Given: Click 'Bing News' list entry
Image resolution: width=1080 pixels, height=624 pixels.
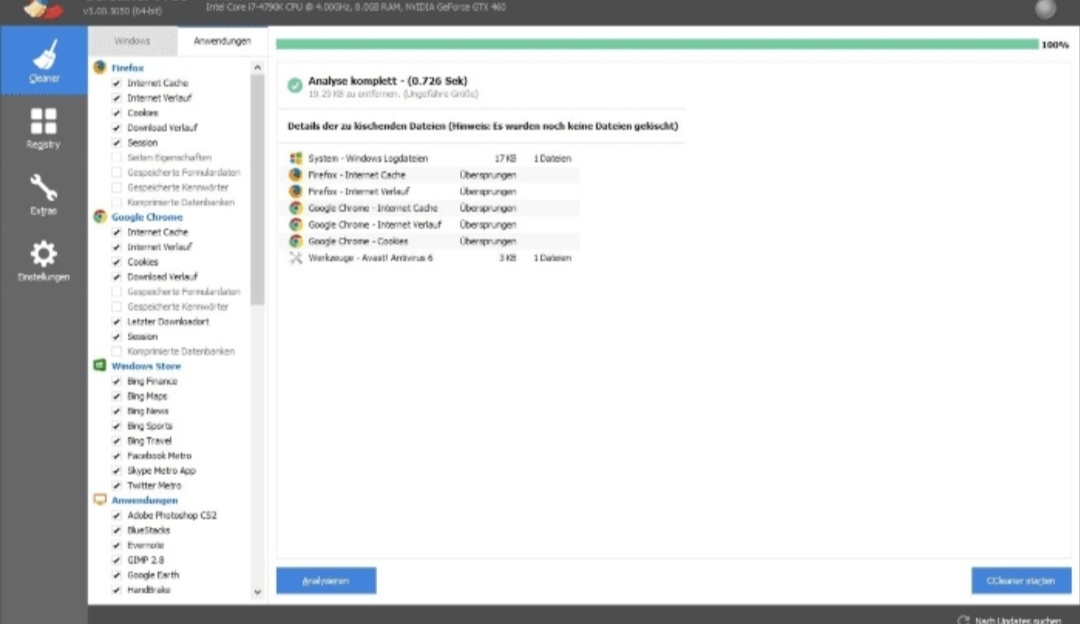Looking at the screenshot, I should tap(147, 410).
